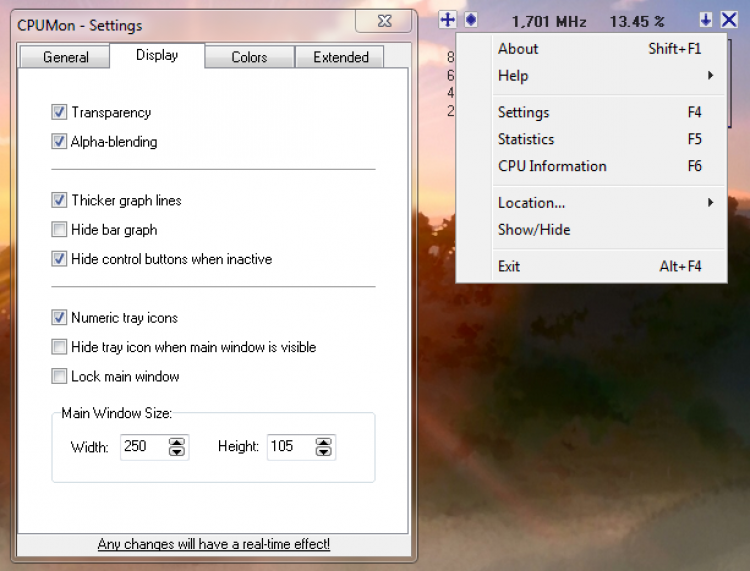Click the Main Window Size group label
750x571 pixels.
click(x=116, y=413)
